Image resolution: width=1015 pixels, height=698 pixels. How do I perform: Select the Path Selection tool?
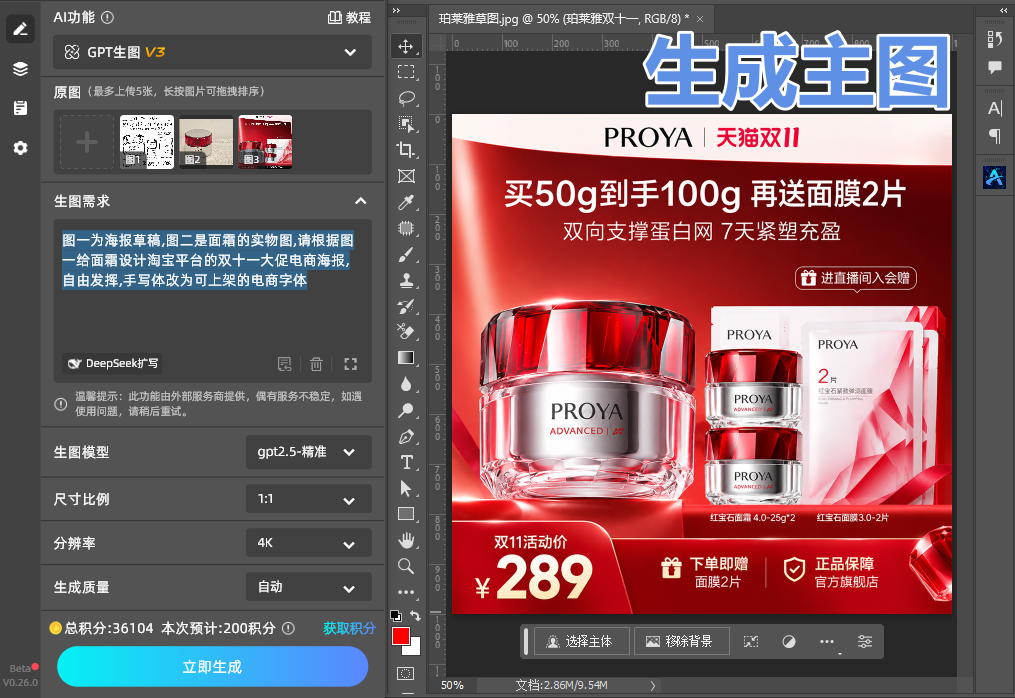[406, 488]
